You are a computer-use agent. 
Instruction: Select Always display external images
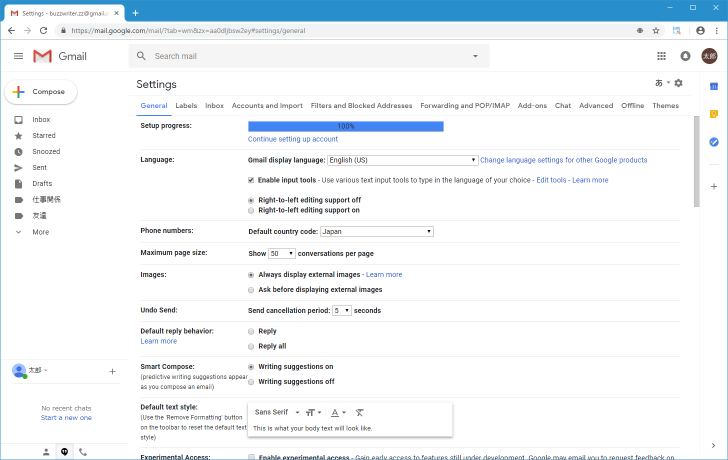(x=251, y=275)
